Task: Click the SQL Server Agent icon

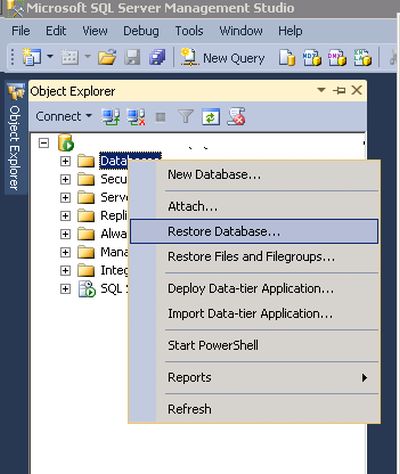Action: [x=87, y=289]
